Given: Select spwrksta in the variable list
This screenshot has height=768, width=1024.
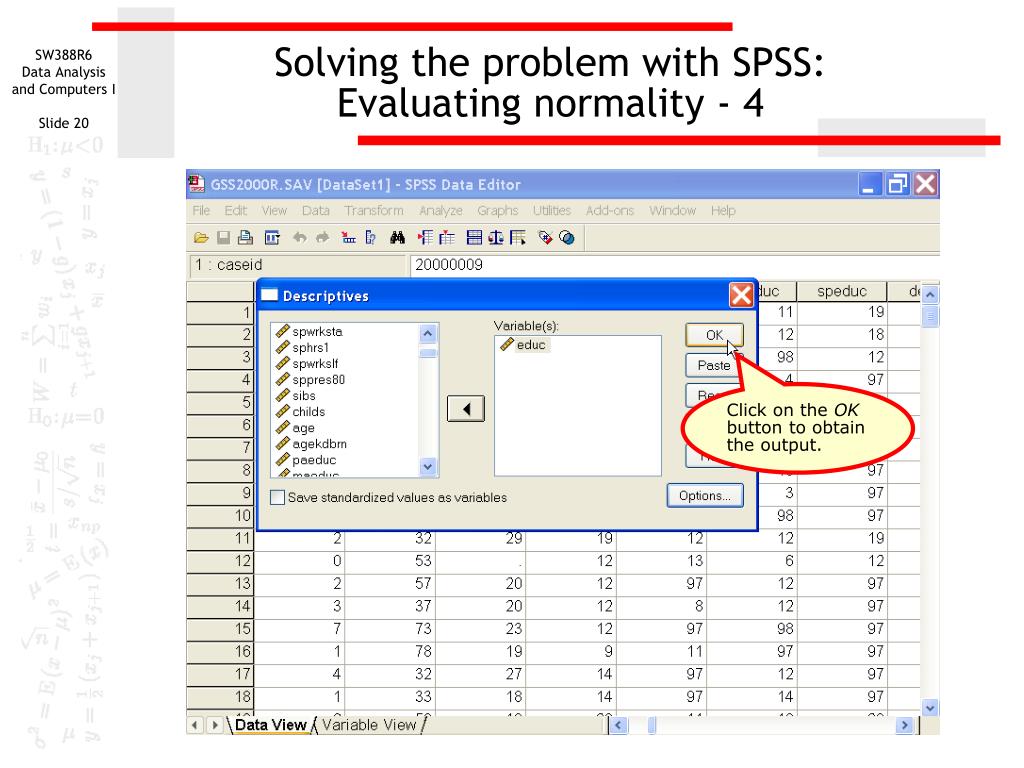Looking at the screenshot, I should tap(310, 332).
